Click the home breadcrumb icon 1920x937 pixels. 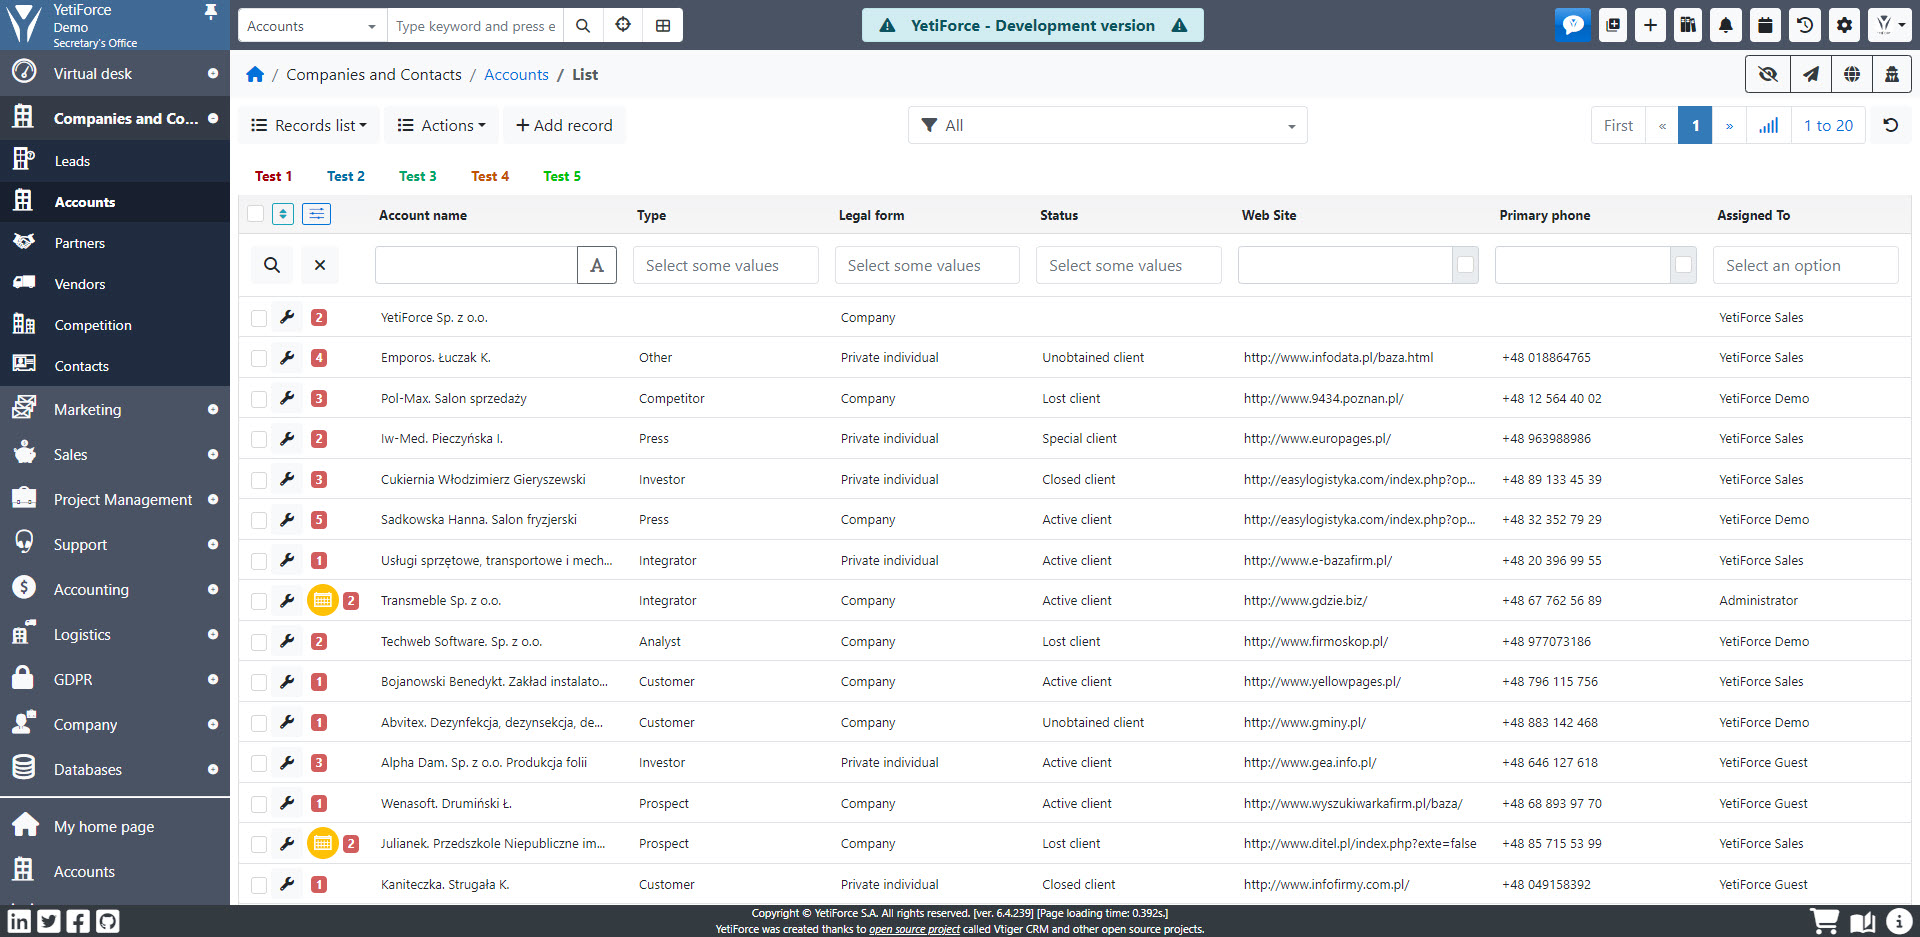[255, 74]
